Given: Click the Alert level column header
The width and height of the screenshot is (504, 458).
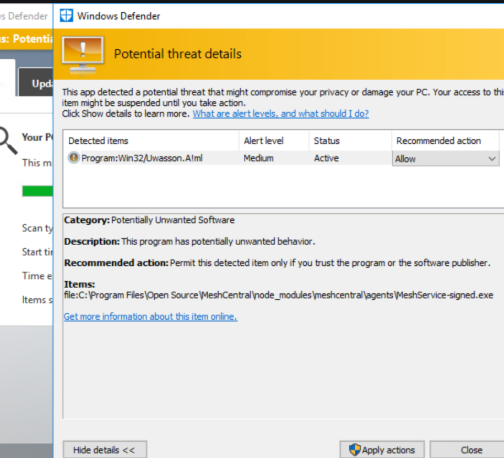Looking at the screenshot, I should [x=274, y=141].
